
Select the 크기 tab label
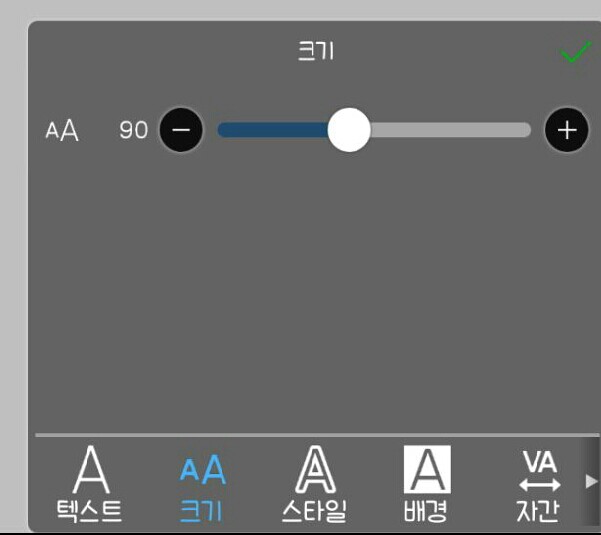(202, 512)
